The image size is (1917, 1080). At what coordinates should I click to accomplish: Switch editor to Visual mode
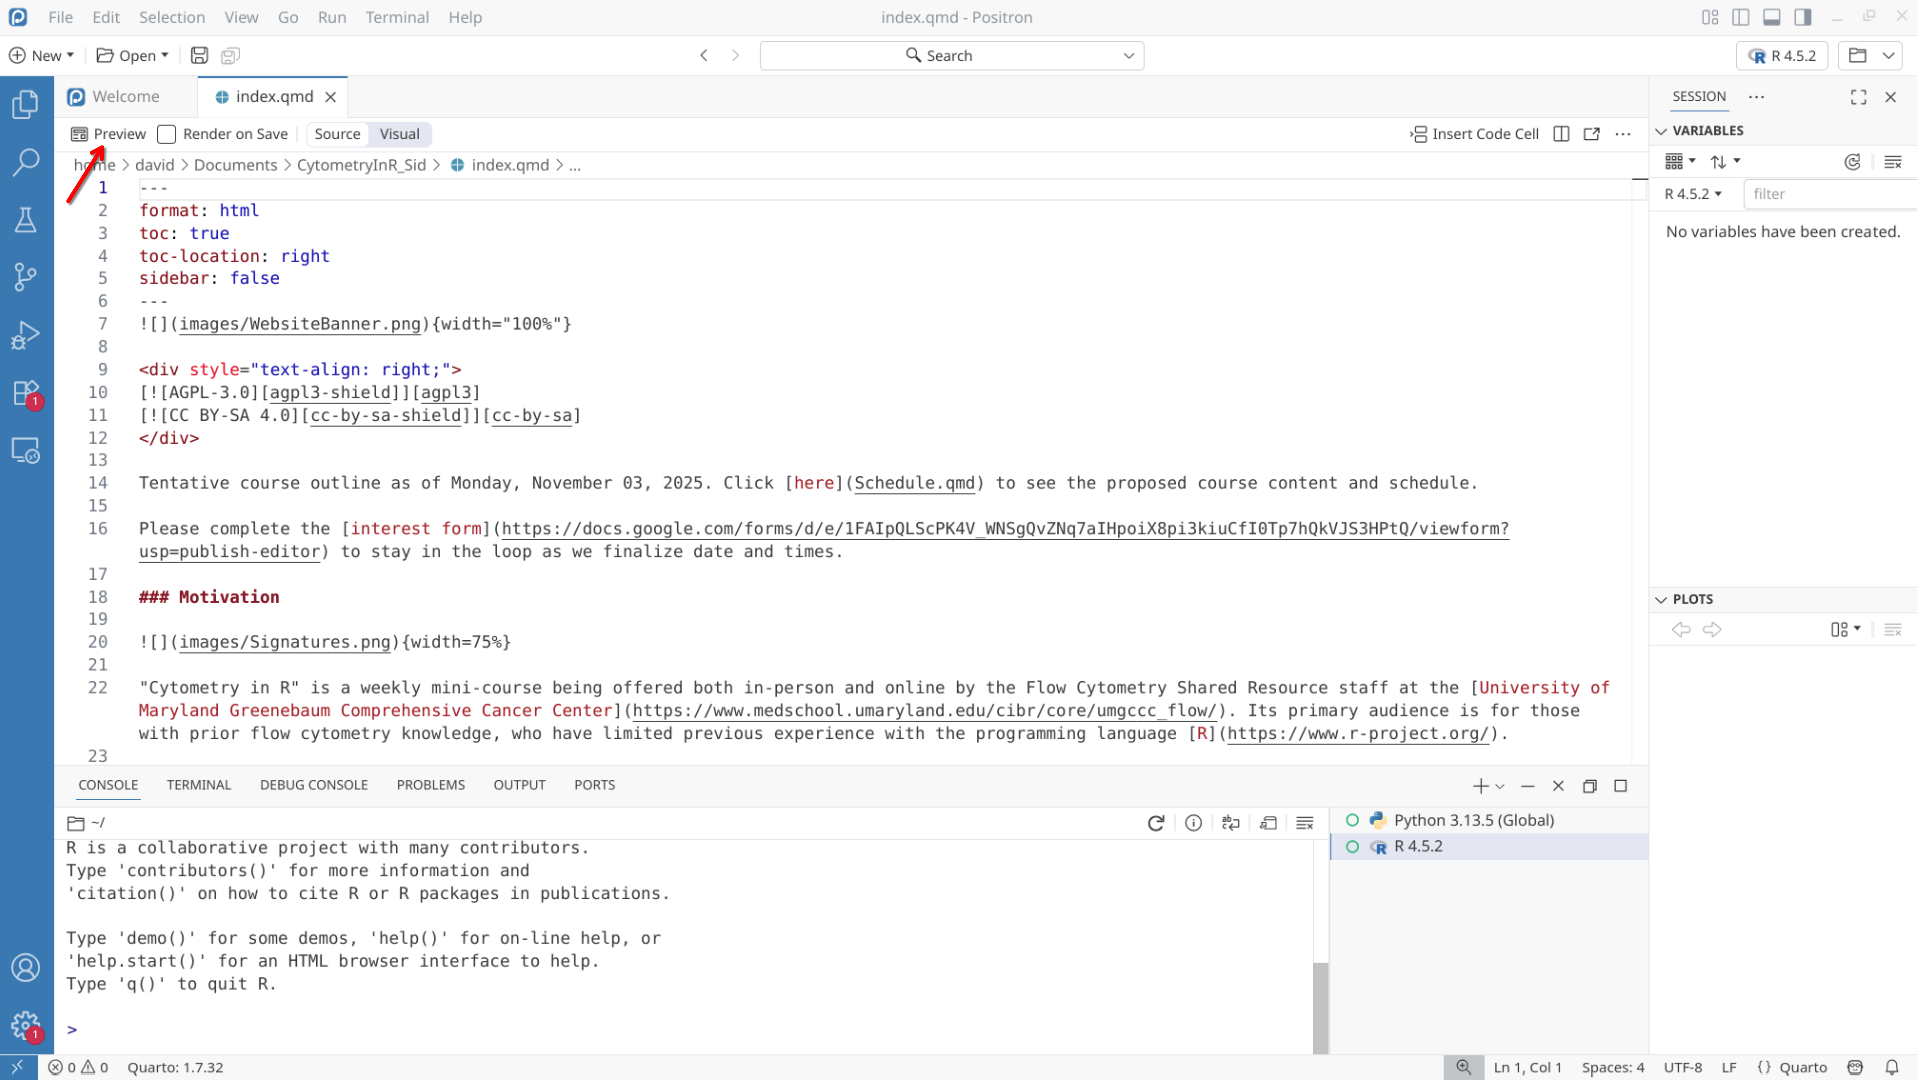399,134
